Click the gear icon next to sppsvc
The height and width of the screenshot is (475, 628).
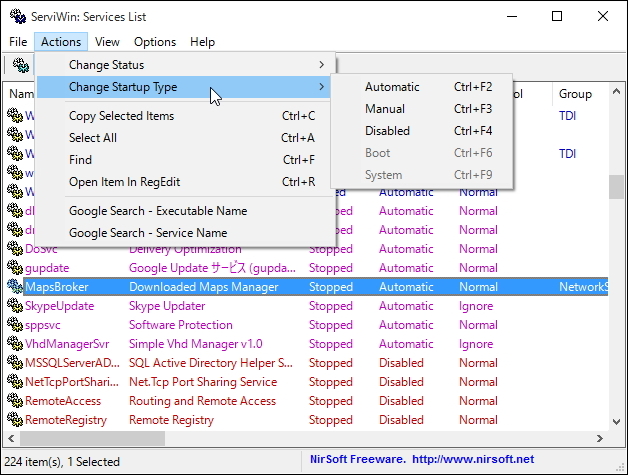coord(15,325)
